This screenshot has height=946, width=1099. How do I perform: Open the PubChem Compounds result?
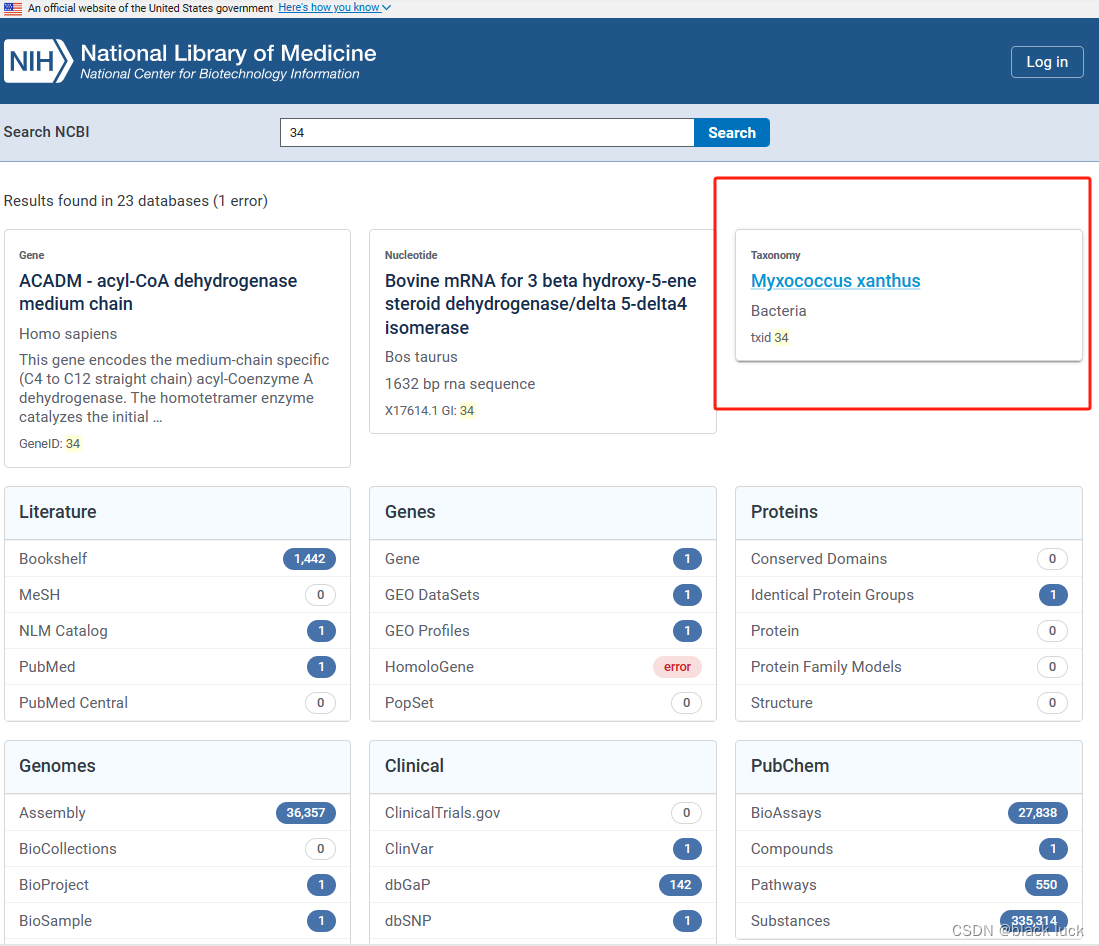click(908, 849)
